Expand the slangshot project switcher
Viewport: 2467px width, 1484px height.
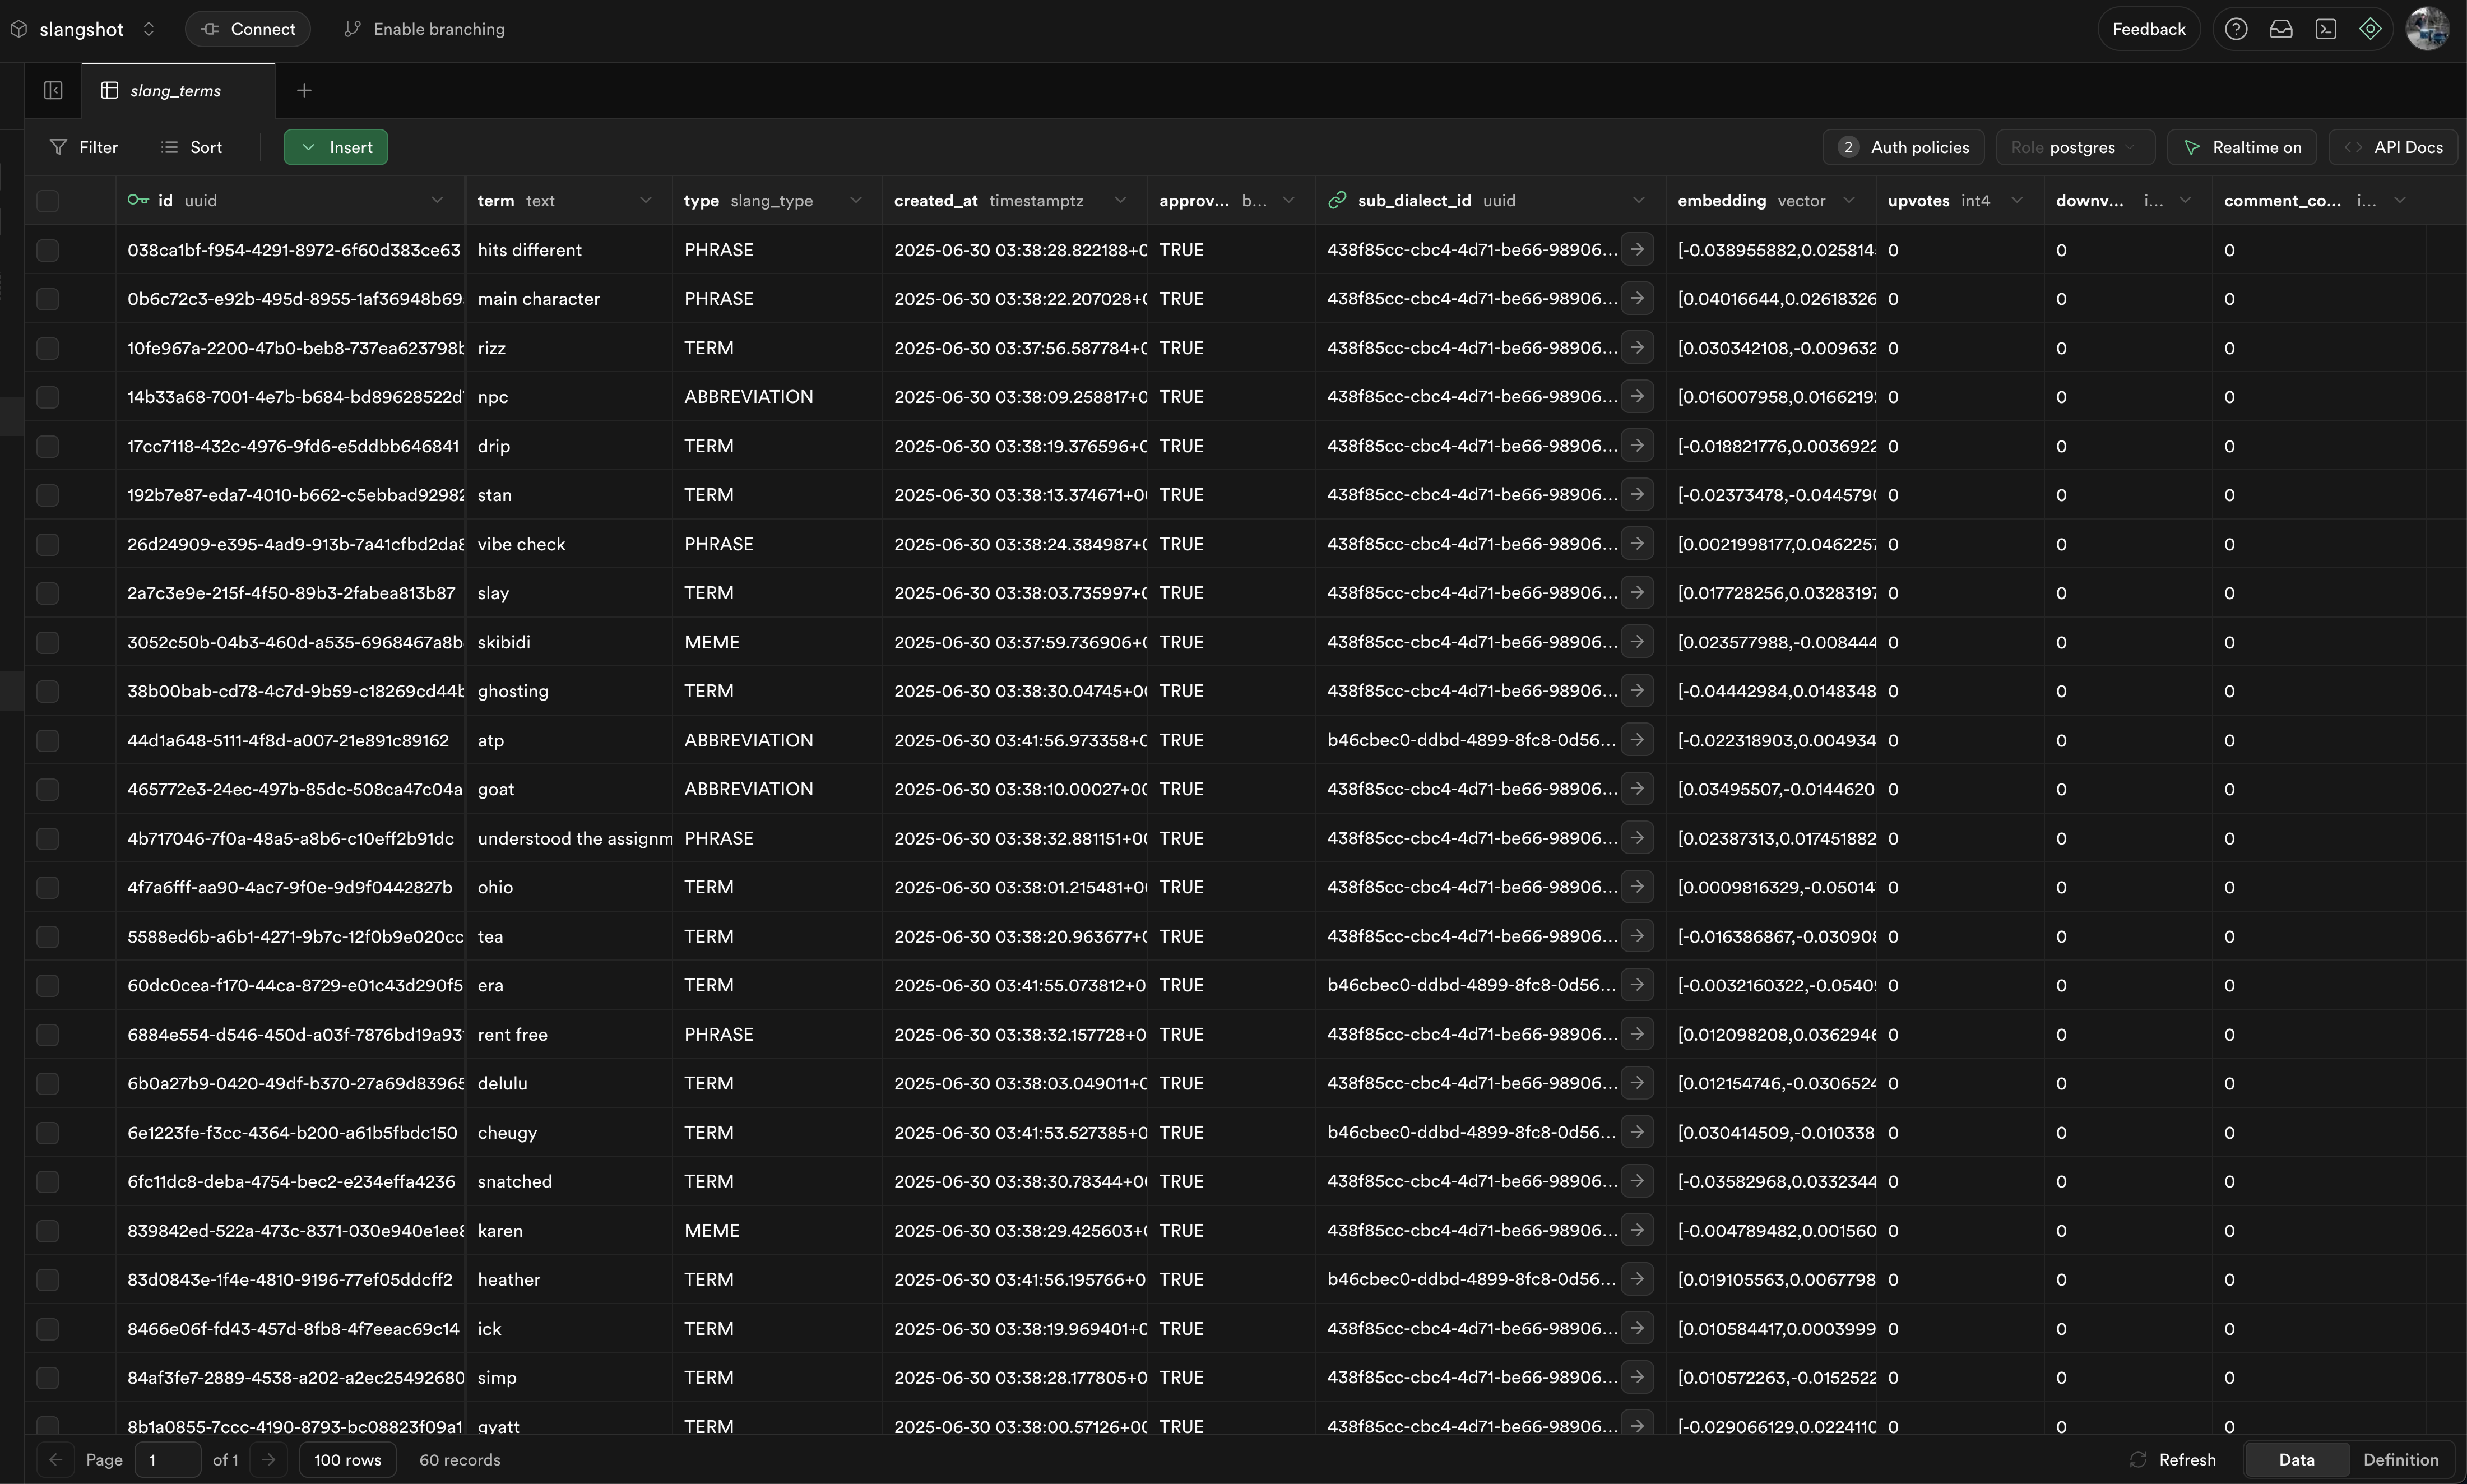[149, 29]
